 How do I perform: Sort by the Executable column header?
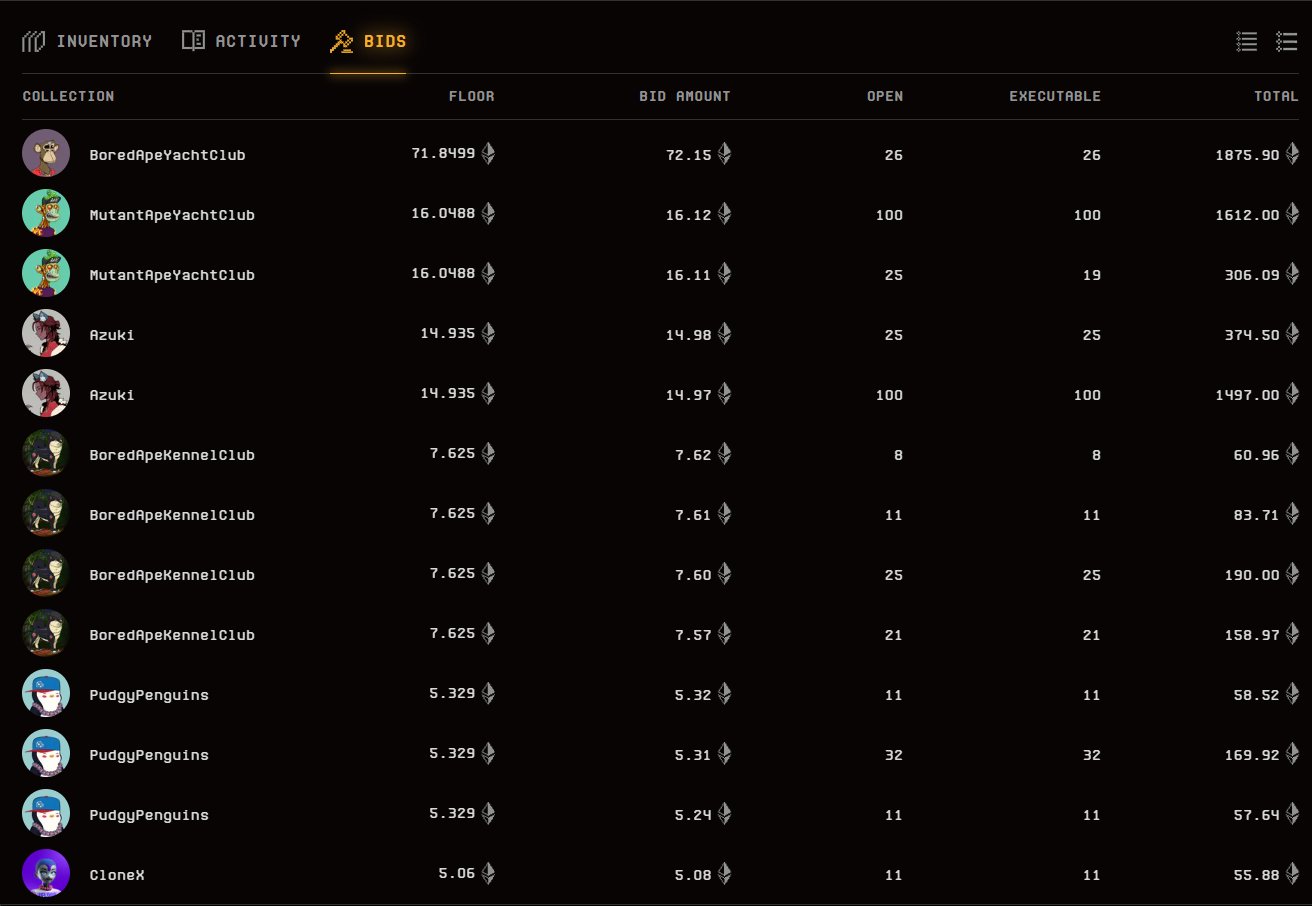click(x=1055, y=96)
